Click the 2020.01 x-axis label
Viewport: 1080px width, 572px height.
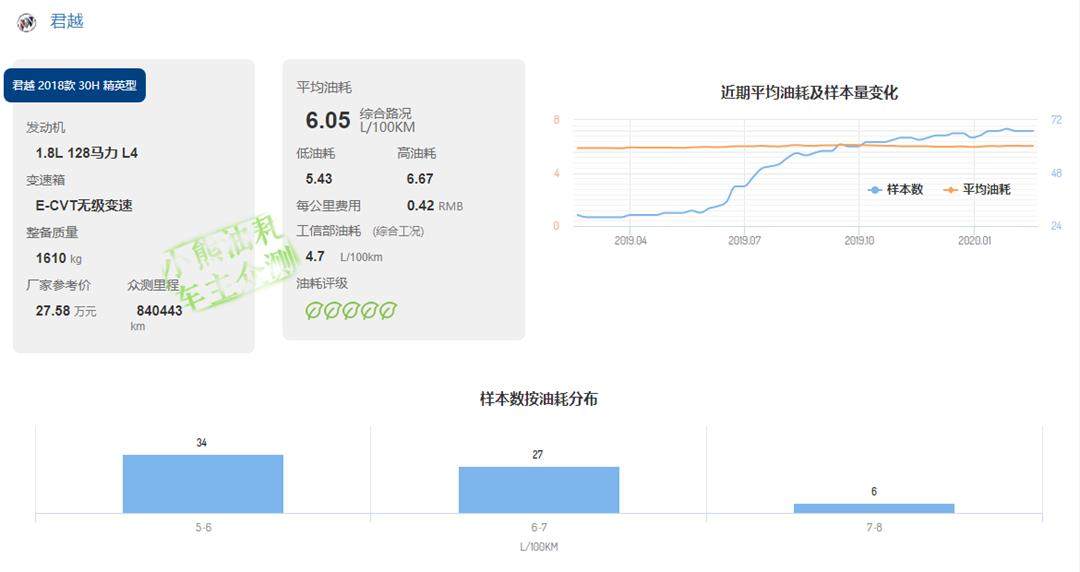click(x=974, y=241)
